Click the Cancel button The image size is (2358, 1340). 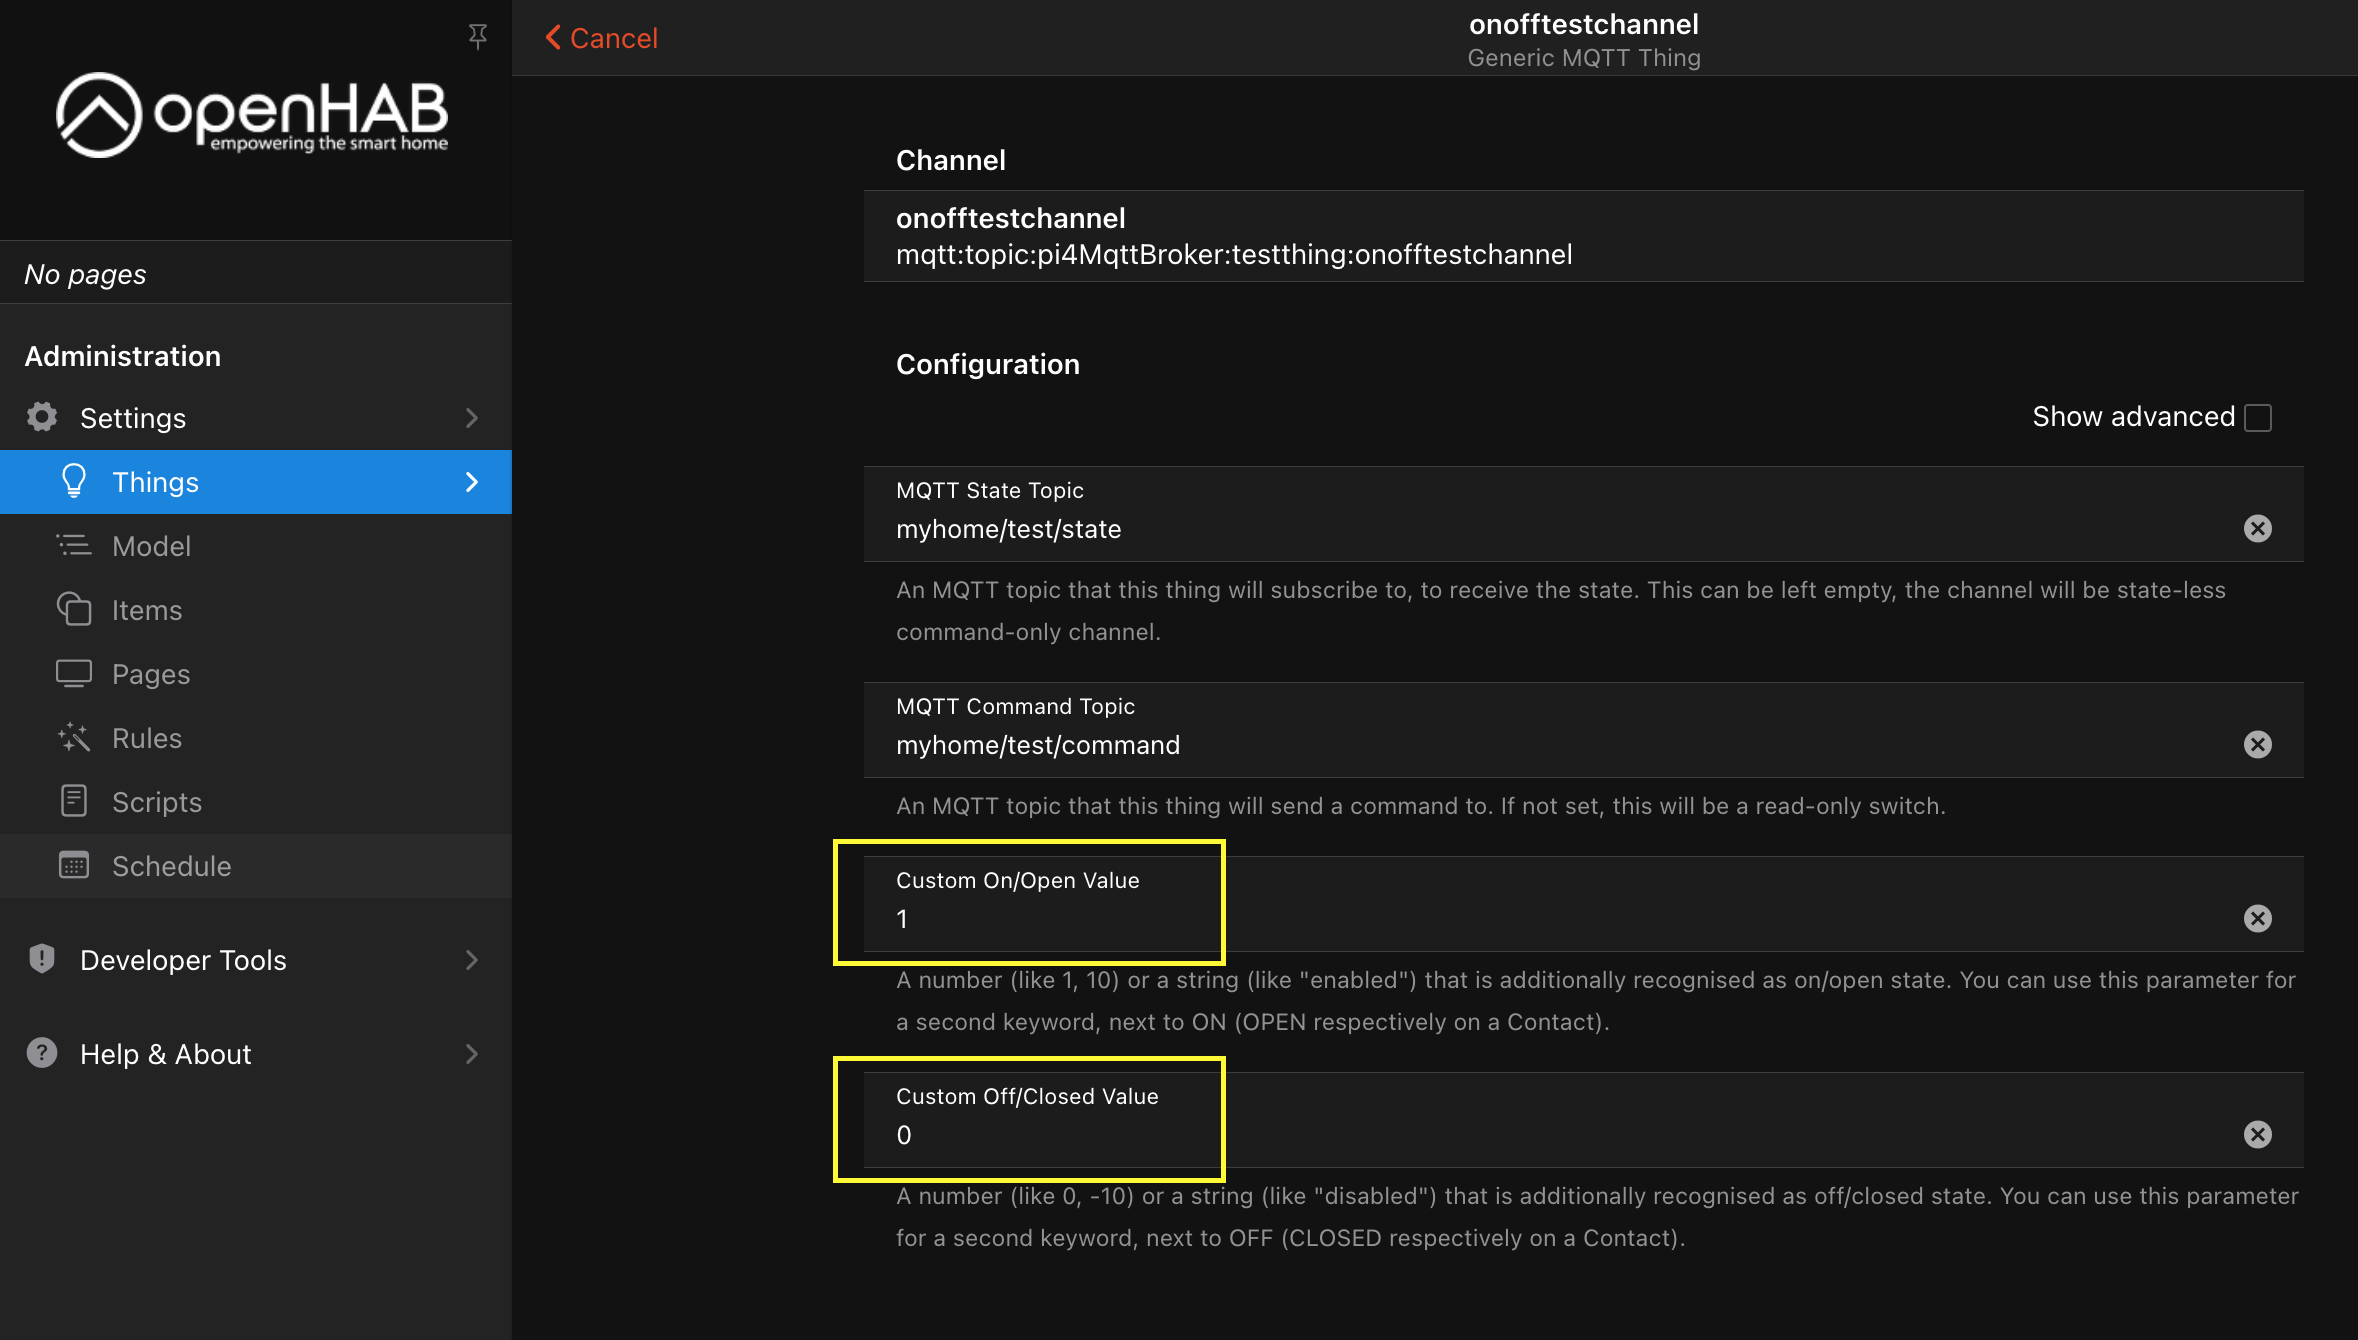click(599, 37)
